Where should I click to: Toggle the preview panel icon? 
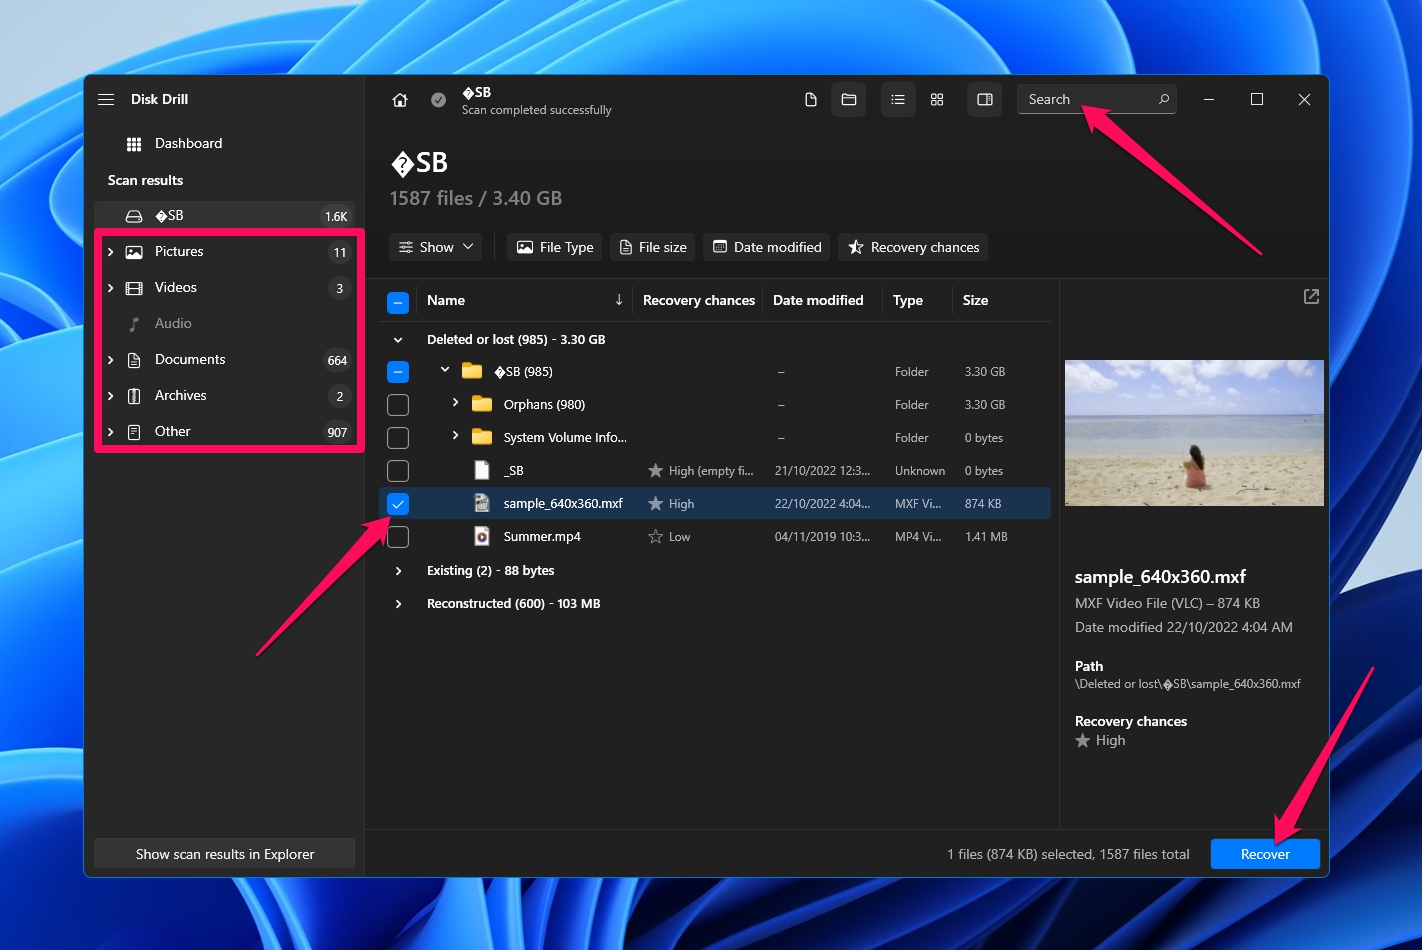985,100
